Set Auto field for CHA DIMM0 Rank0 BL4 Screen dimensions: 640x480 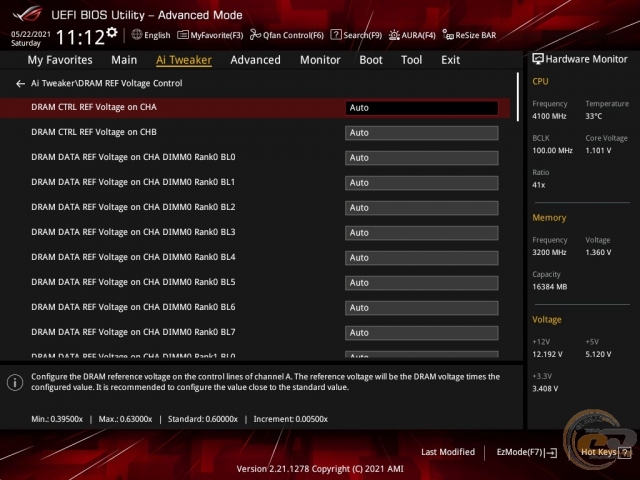click(x=422, y=258)
